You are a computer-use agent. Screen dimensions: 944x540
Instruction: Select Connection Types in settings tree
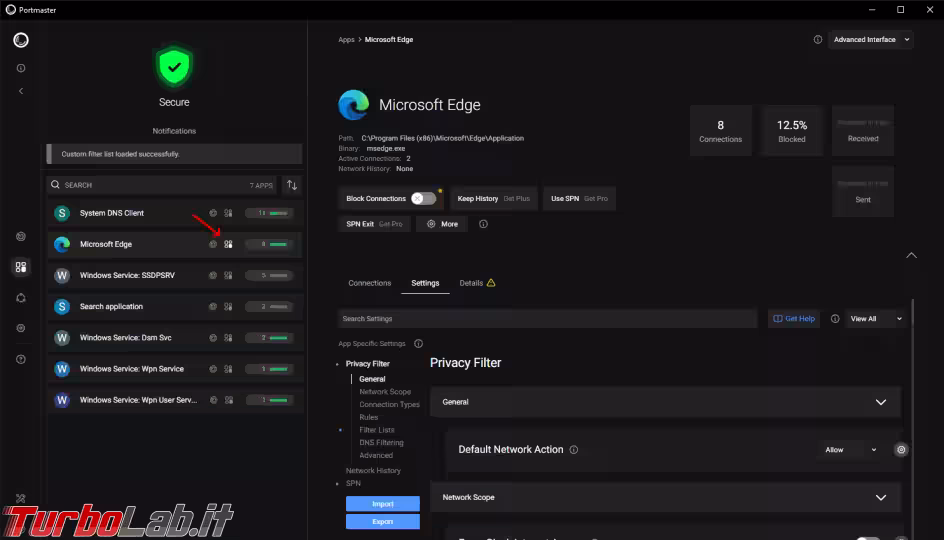389,405
